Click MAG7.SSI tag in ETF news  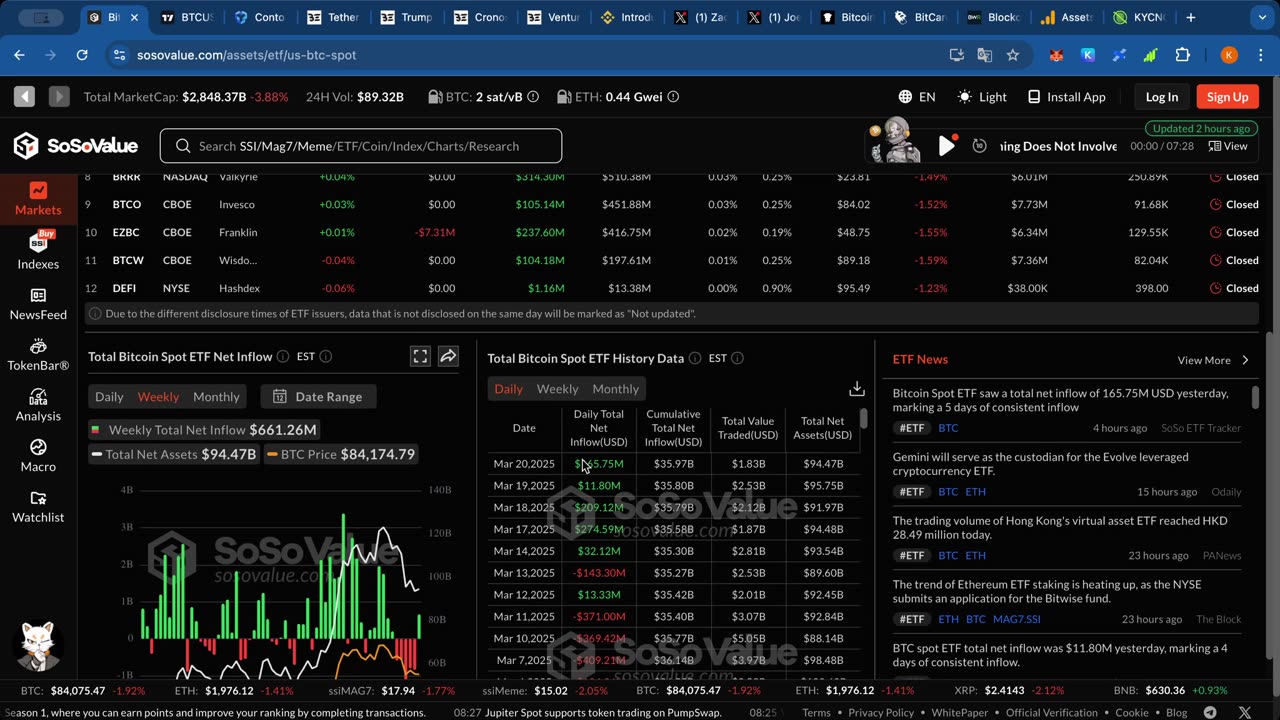[1016, 619]
